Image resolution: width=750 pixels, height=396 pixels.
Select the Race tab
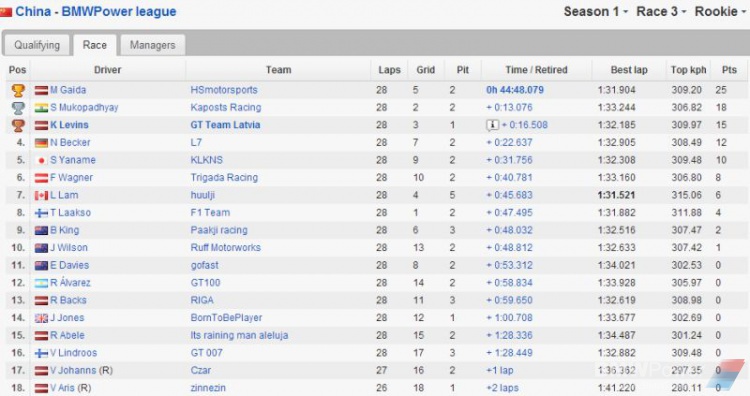tap(95, 45)
